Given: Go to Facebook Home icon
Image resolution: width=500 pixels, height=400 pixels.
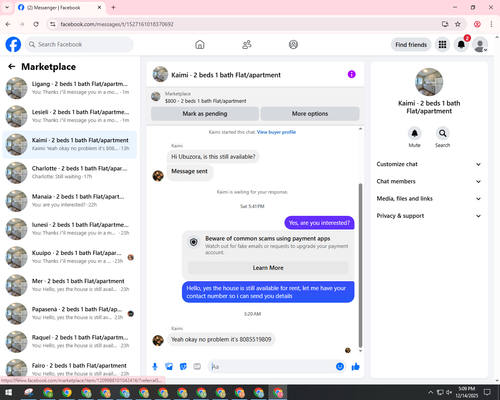Looking at the screenshot, I should 200,44.
